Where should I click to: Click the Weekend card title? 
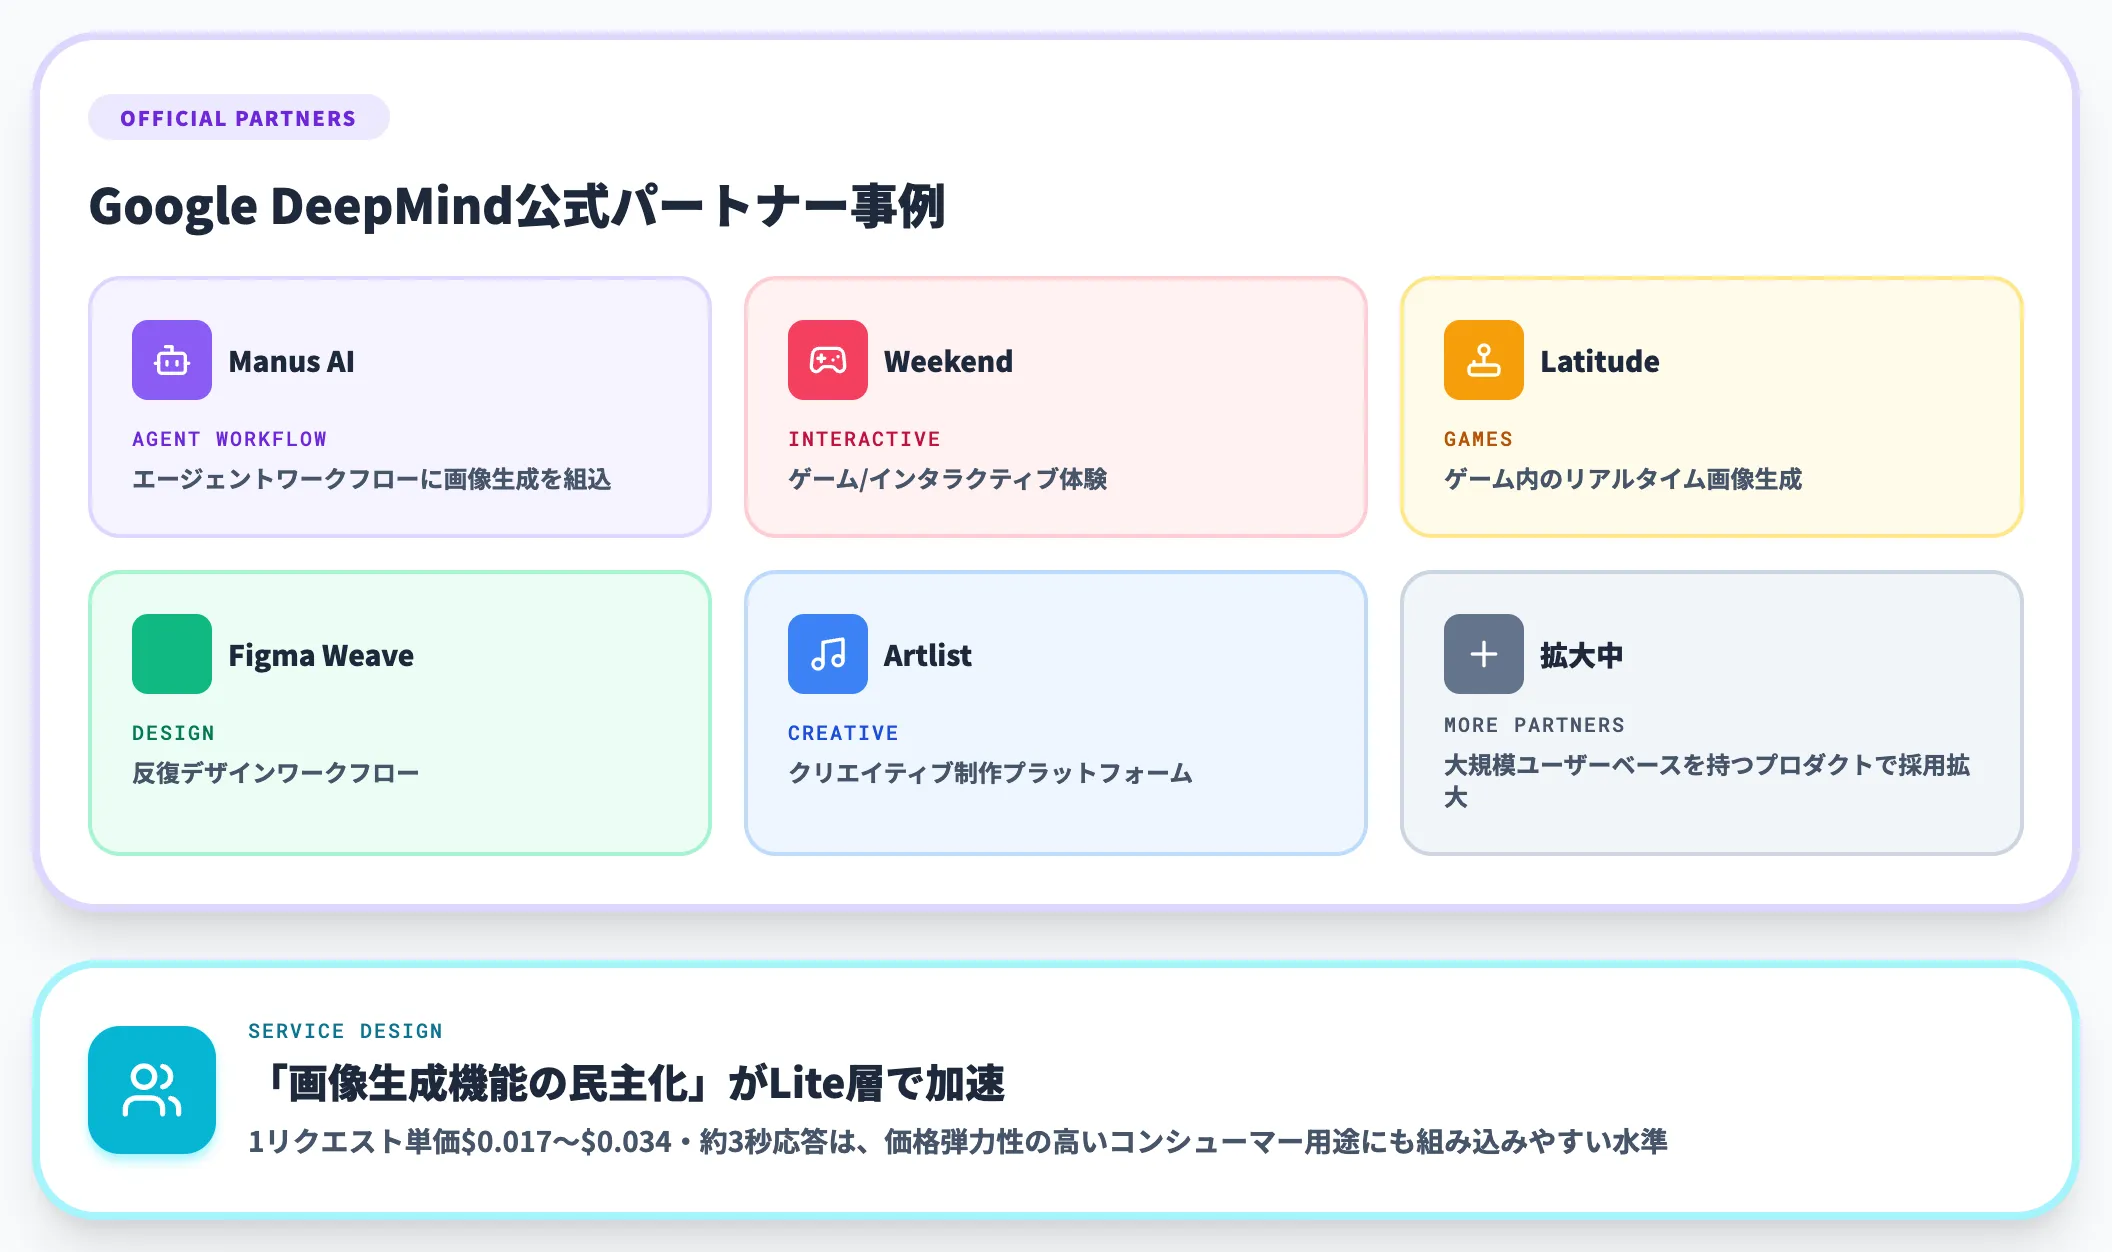tap(948, 361)
